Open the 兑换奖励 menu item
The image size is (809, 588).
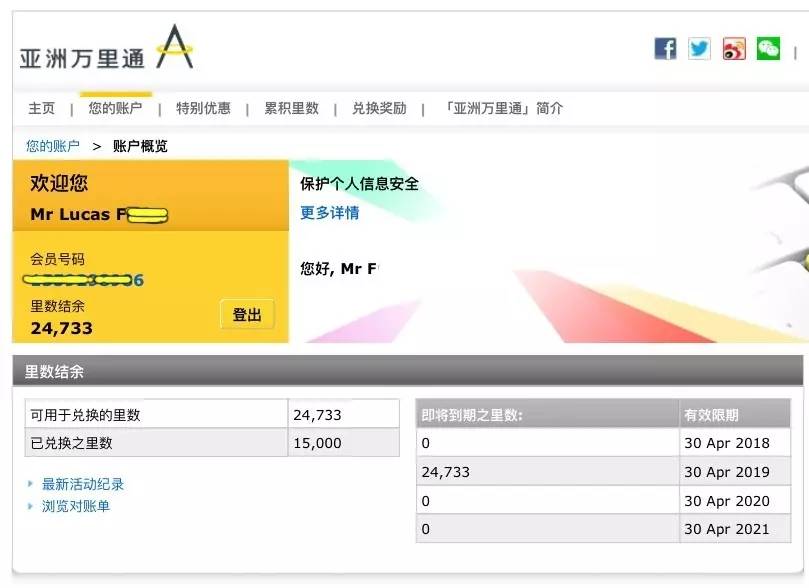click(x=375, y=108)
